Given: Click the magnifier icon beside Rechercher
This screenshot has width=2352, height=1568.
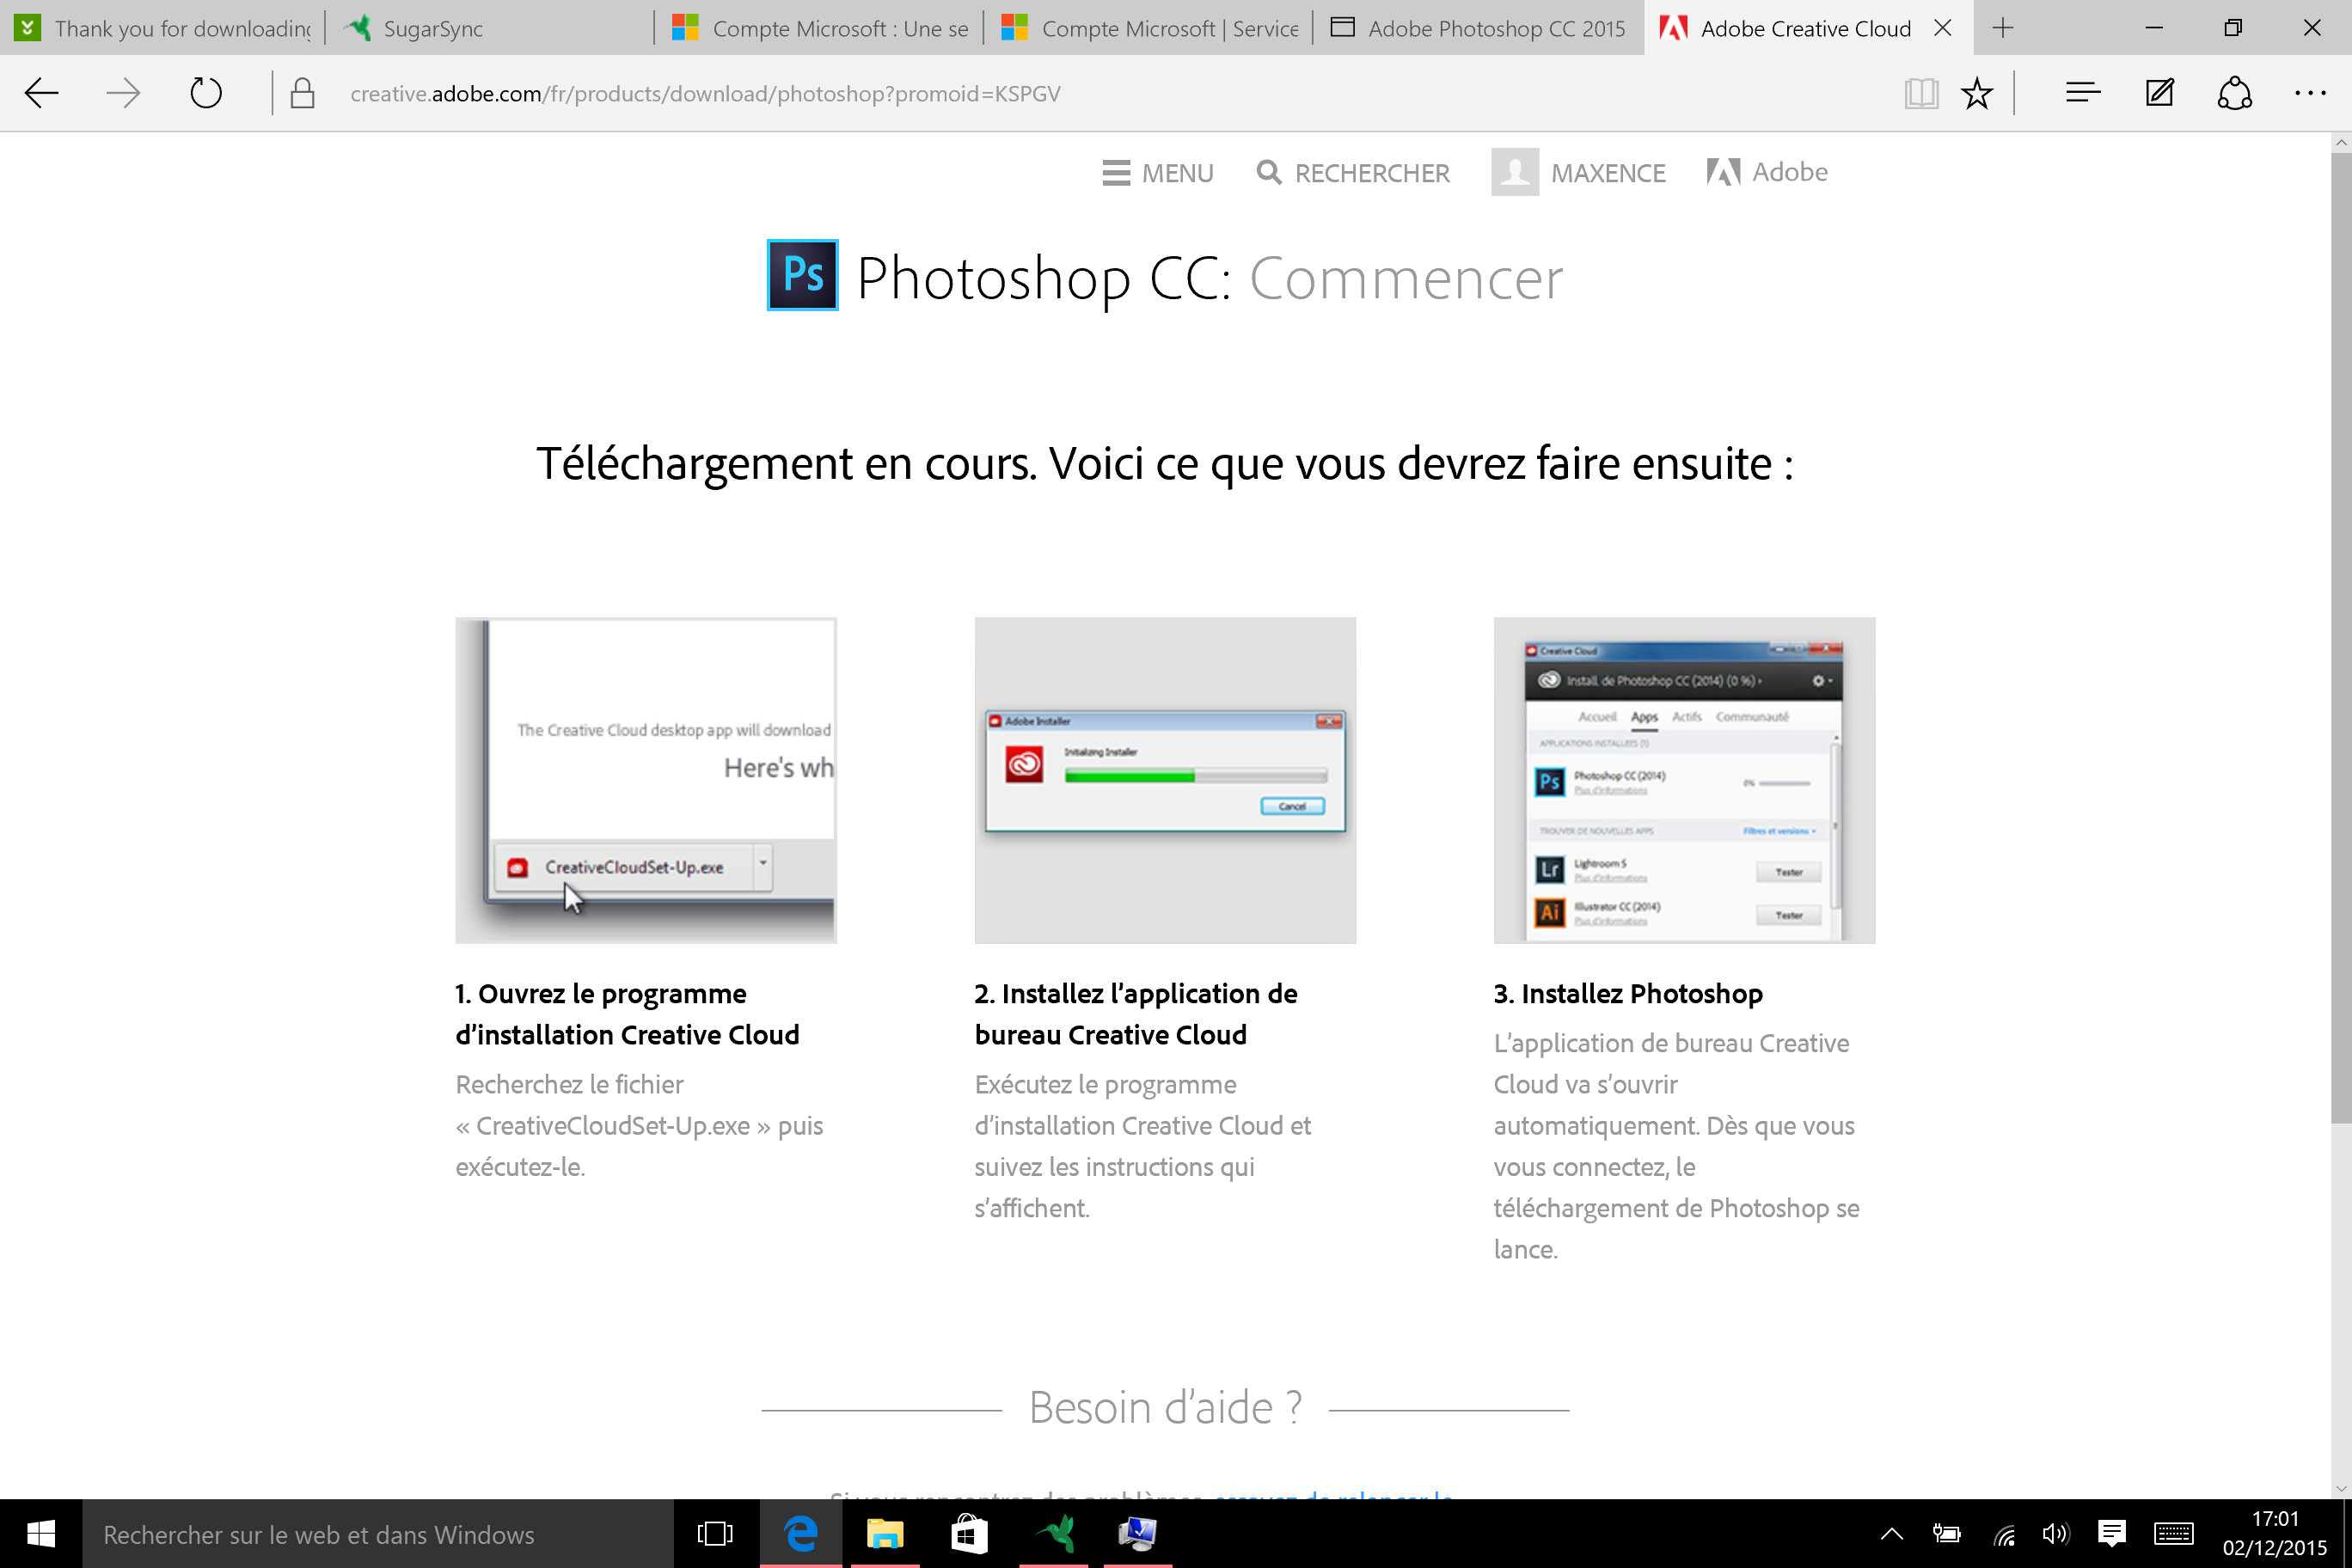Looking at the screenshot, I should (1269, 172).
